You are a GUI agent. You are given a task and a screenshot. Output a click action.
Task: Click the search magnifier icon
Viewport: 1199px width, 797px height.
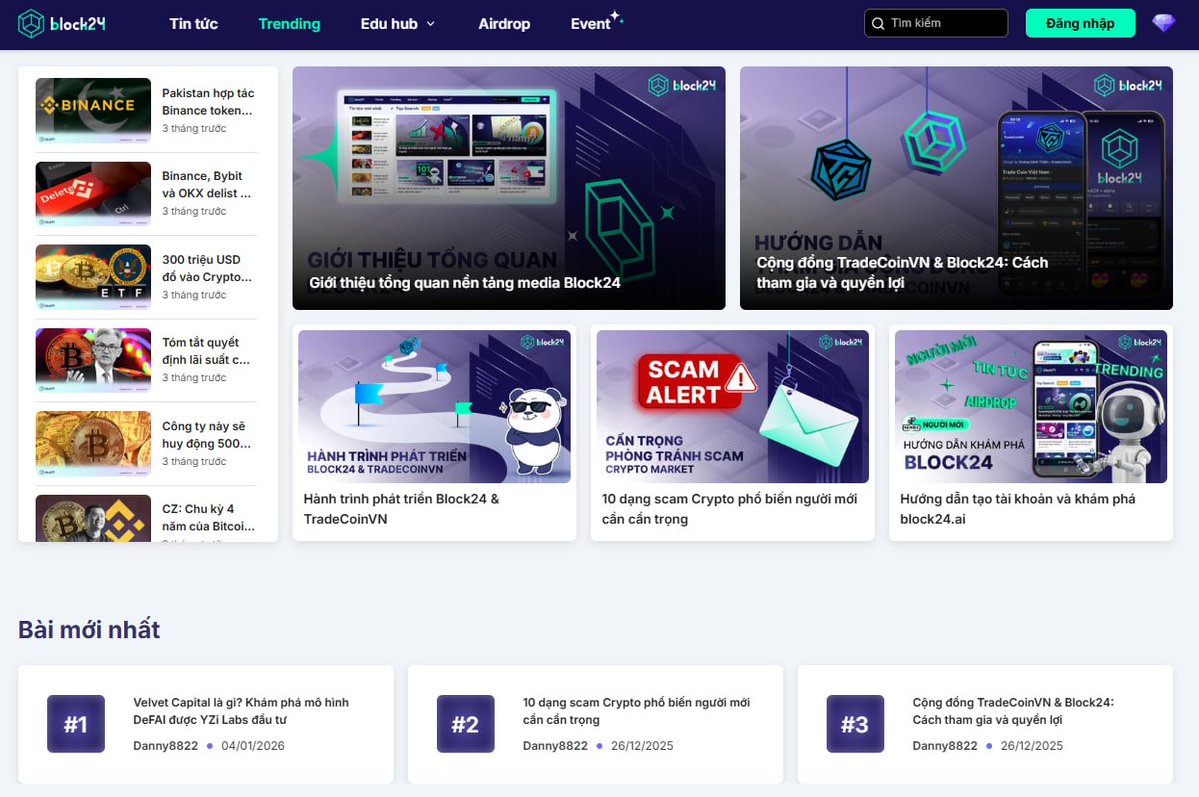pyautogui.click(x=878, y=24)
